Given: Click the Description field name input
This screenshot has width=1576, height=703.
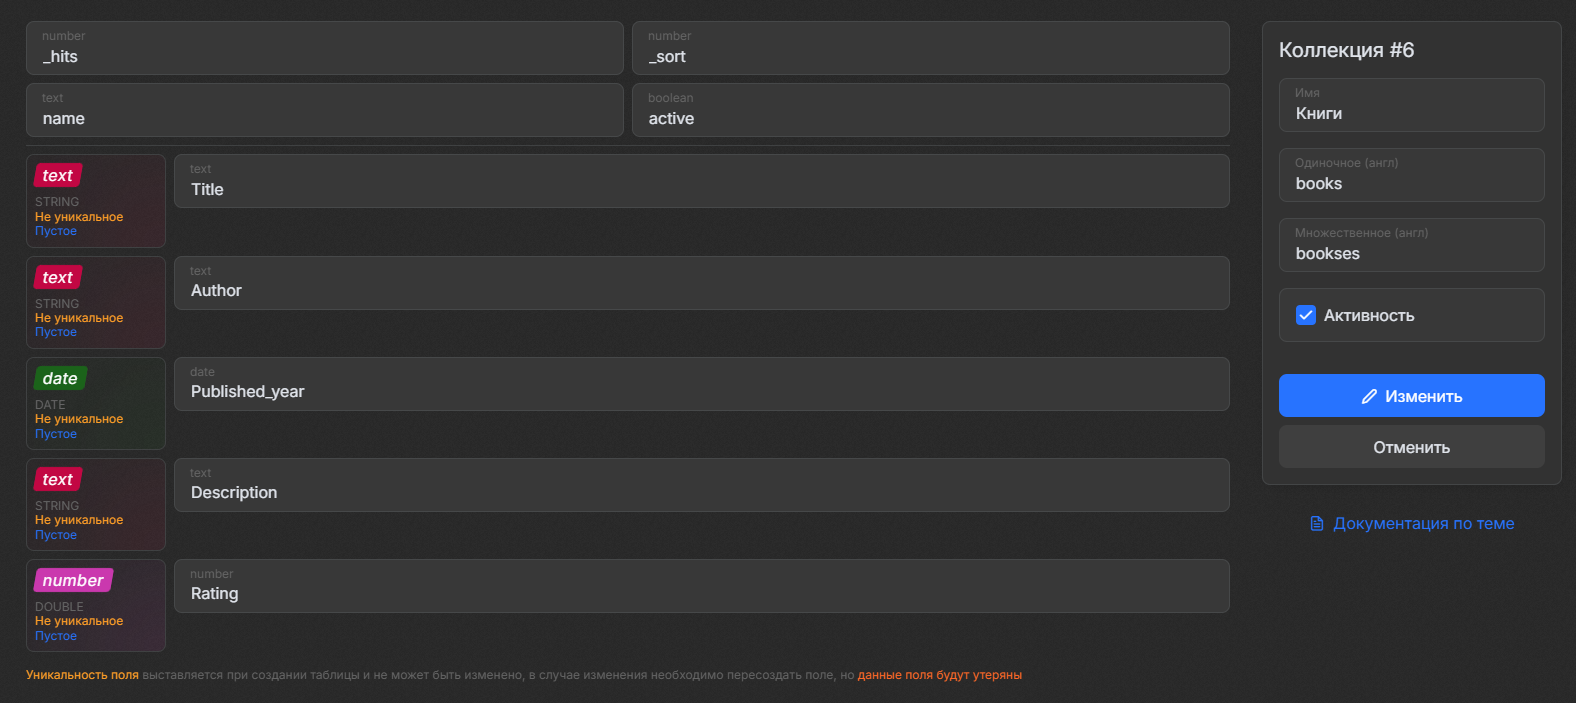Looking at the screenshot, I should [x=701, y=492].
